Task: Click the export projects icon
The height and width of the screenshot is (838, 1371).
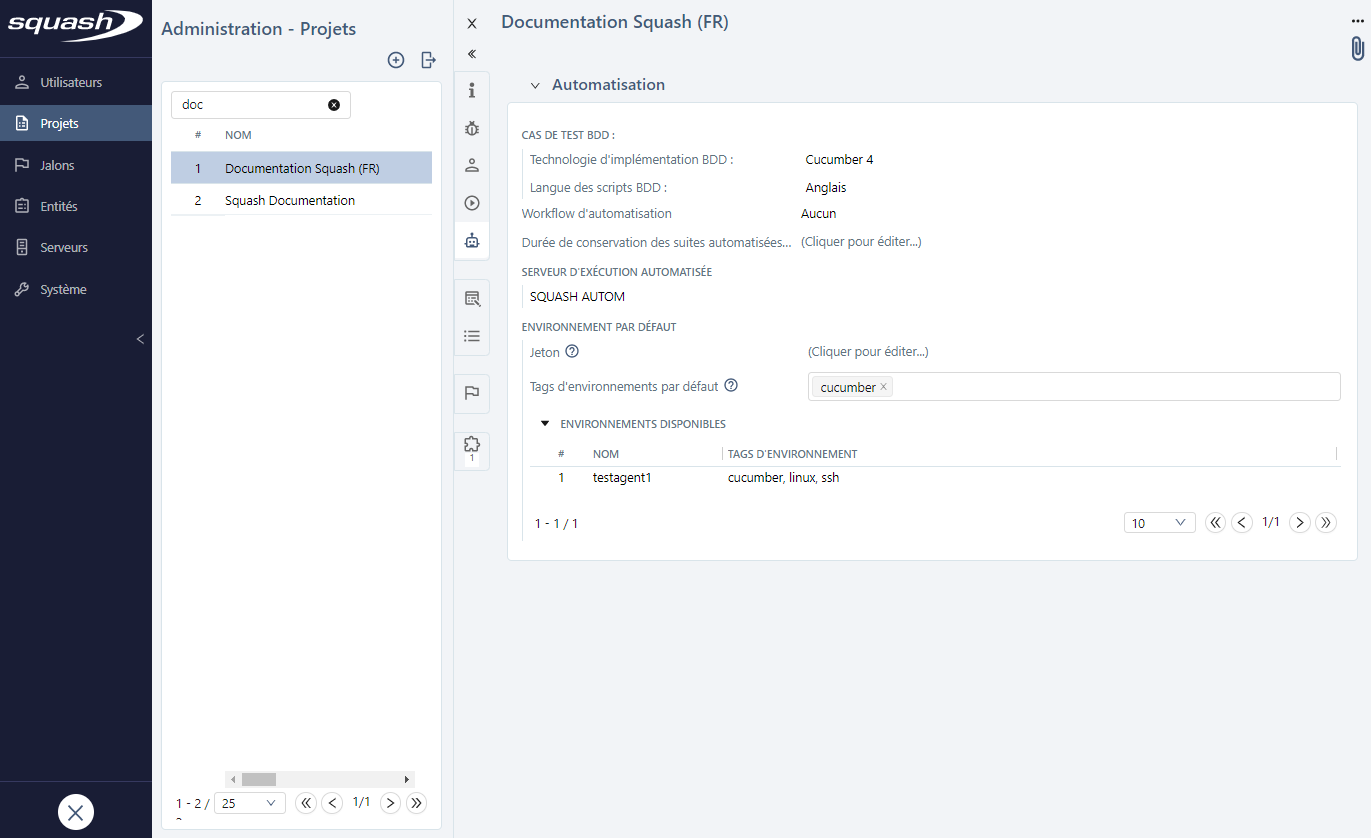Action: 428,60
